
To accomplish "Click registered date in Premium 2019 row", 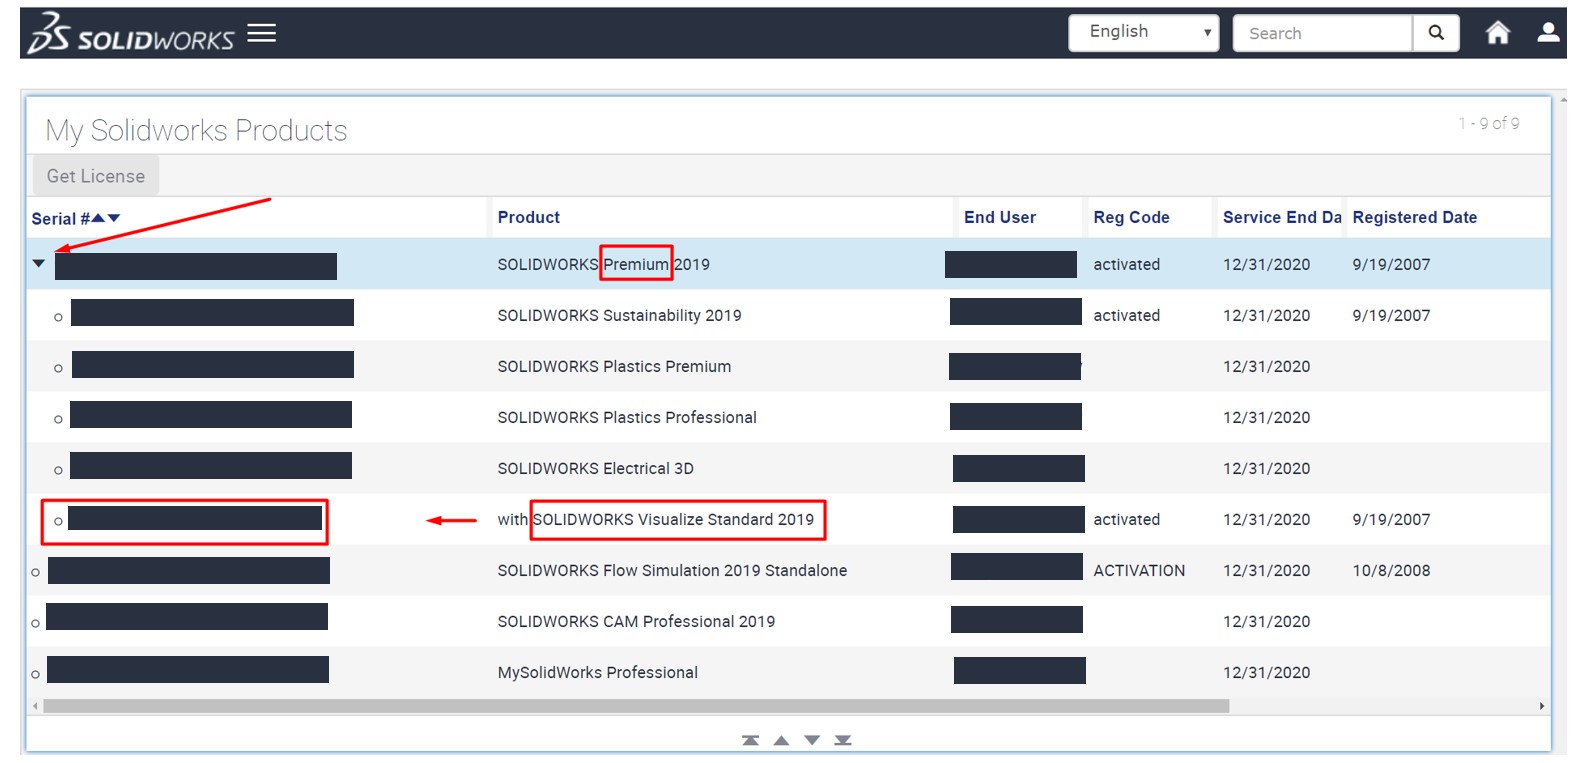I will click(x=1391, y=264).
